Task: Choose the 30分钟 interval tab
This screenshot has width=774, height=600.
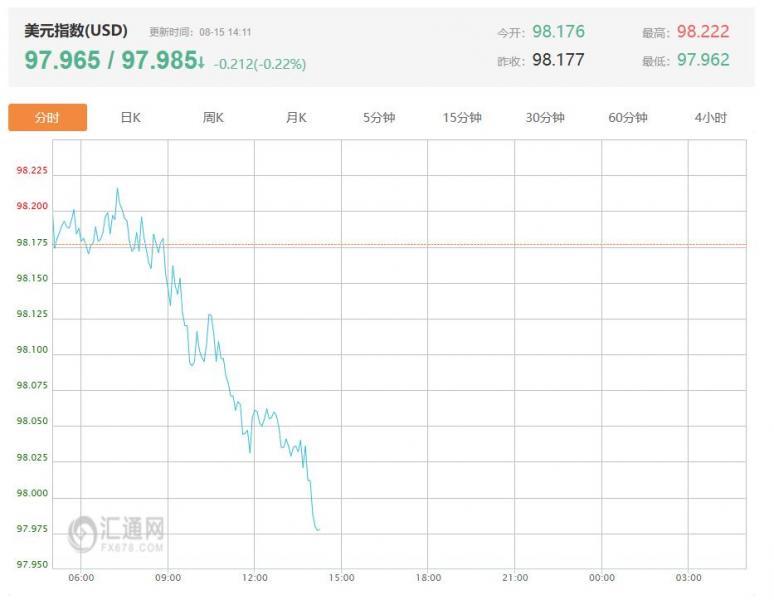Action: pyautogui.click(x=545, y=118)
